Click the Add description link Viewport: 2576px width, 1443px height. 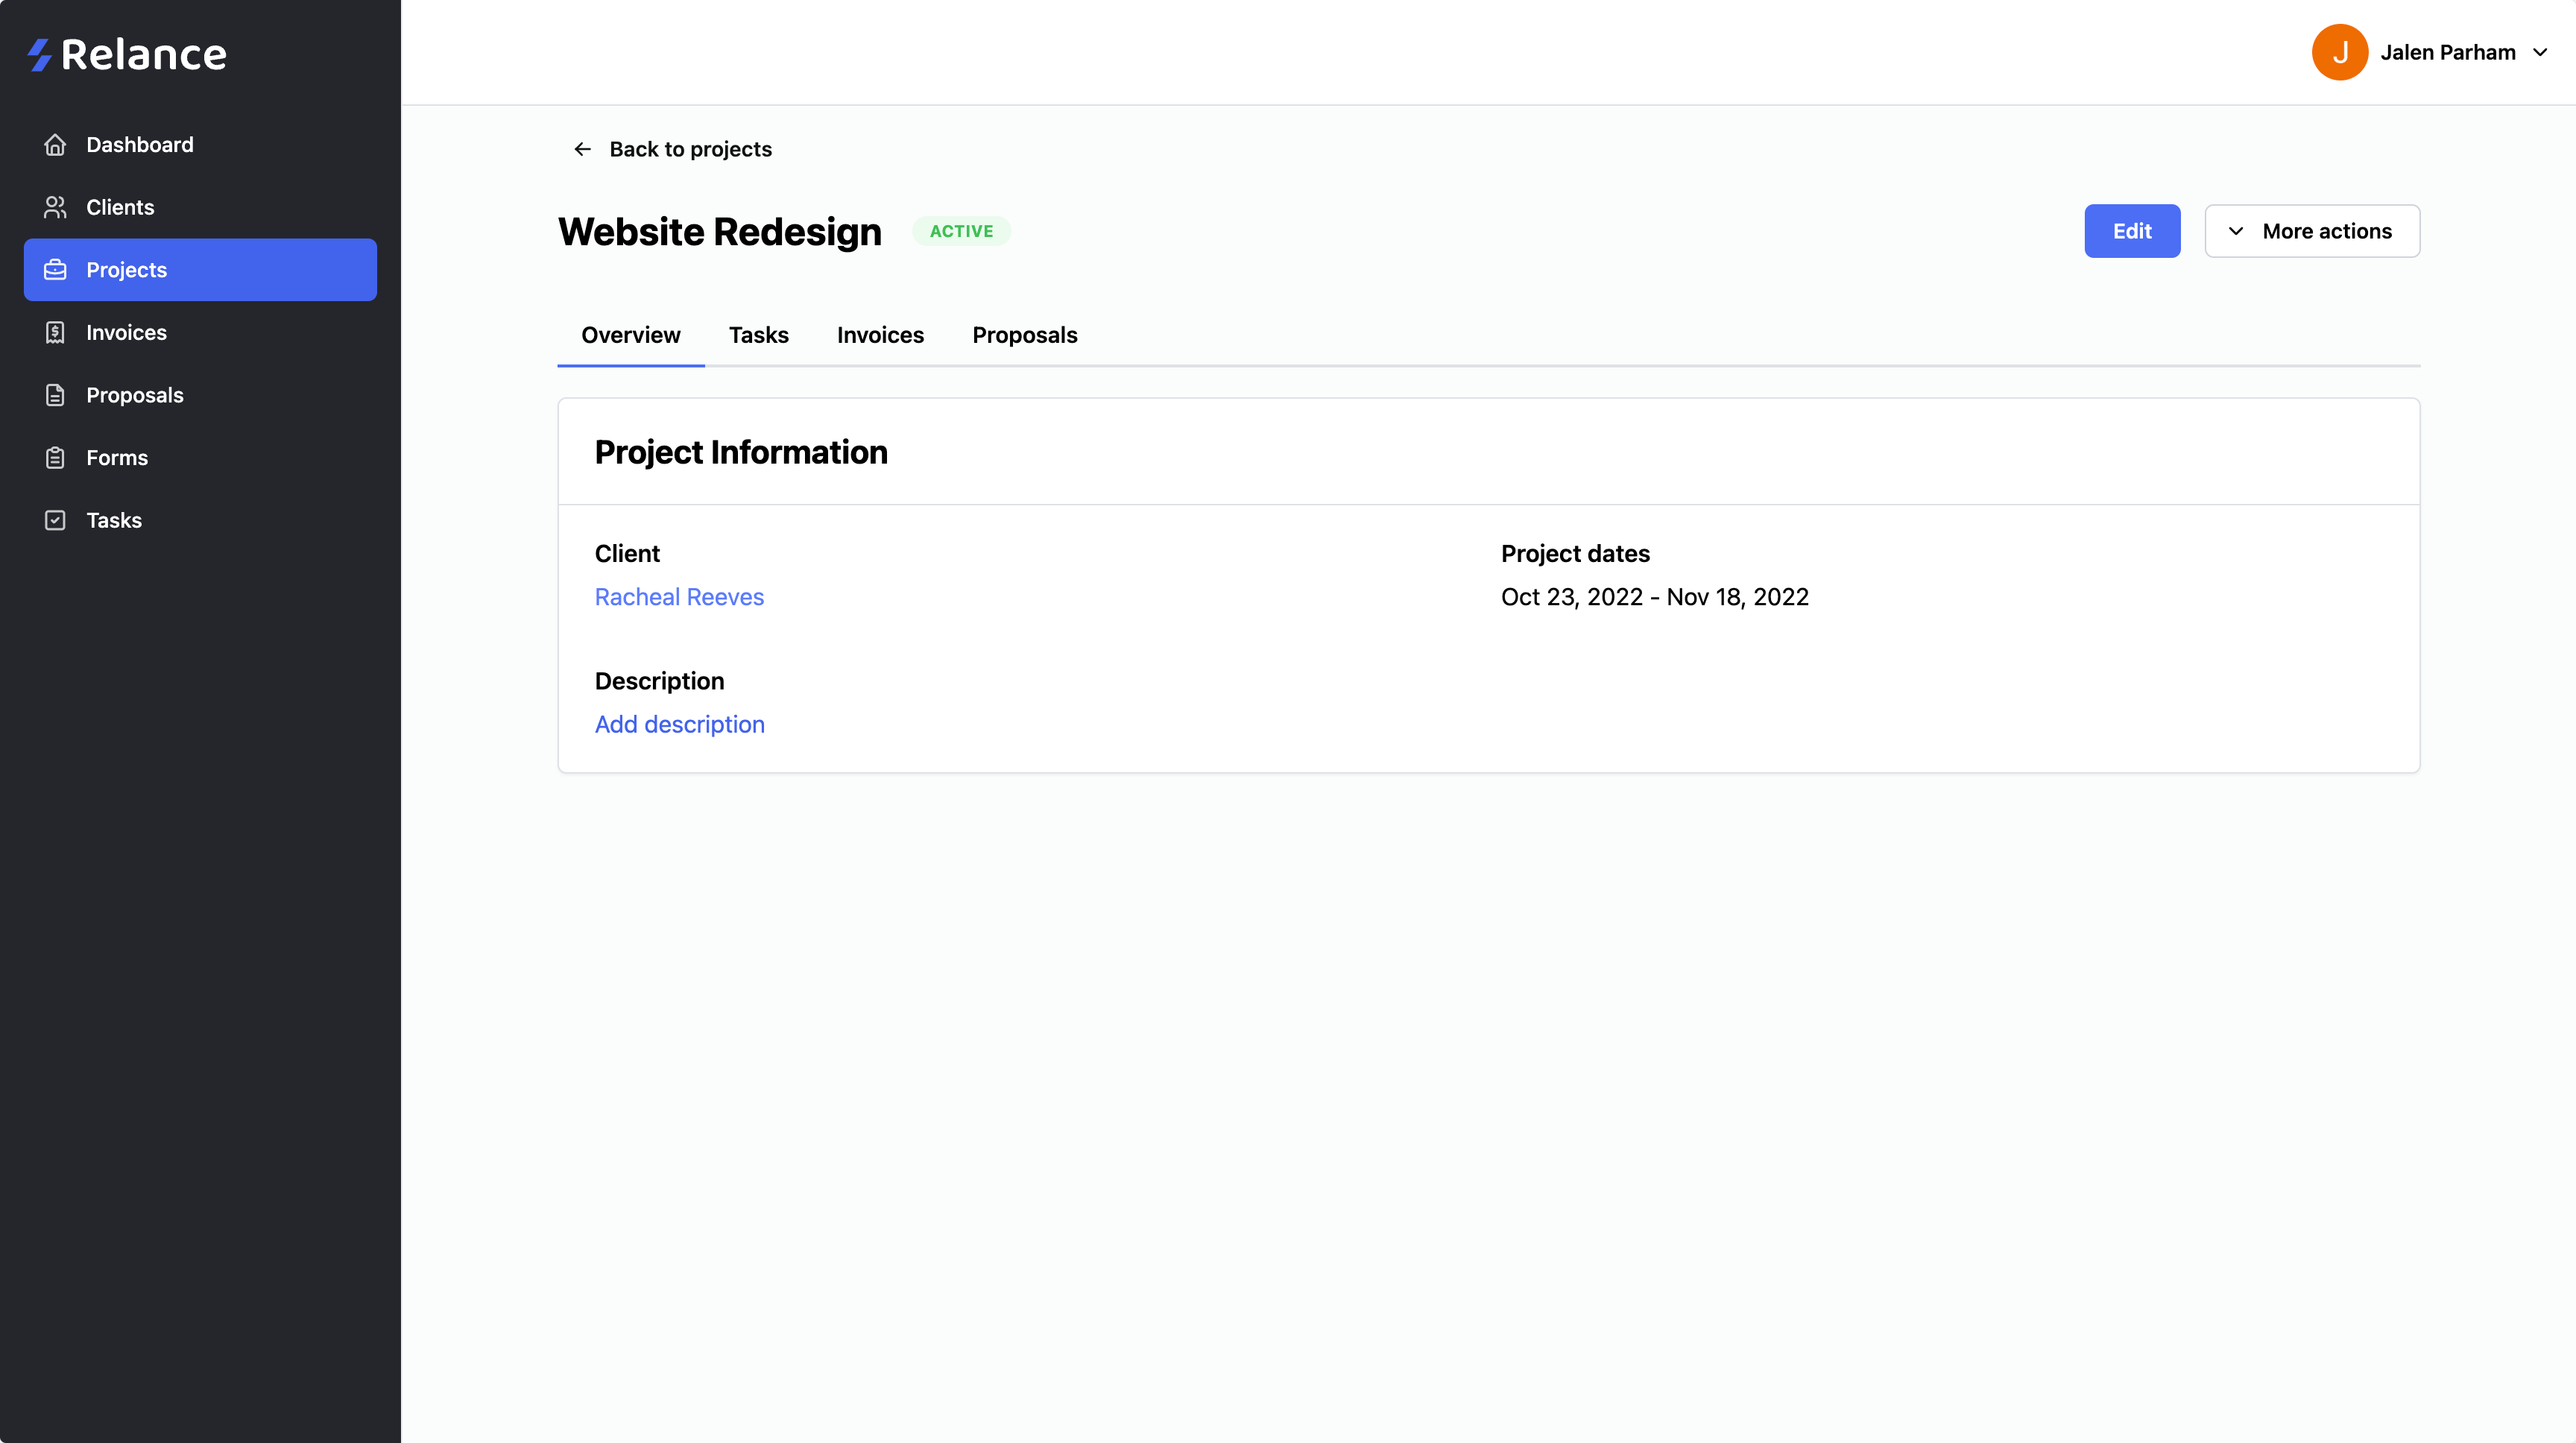point(679,724)
